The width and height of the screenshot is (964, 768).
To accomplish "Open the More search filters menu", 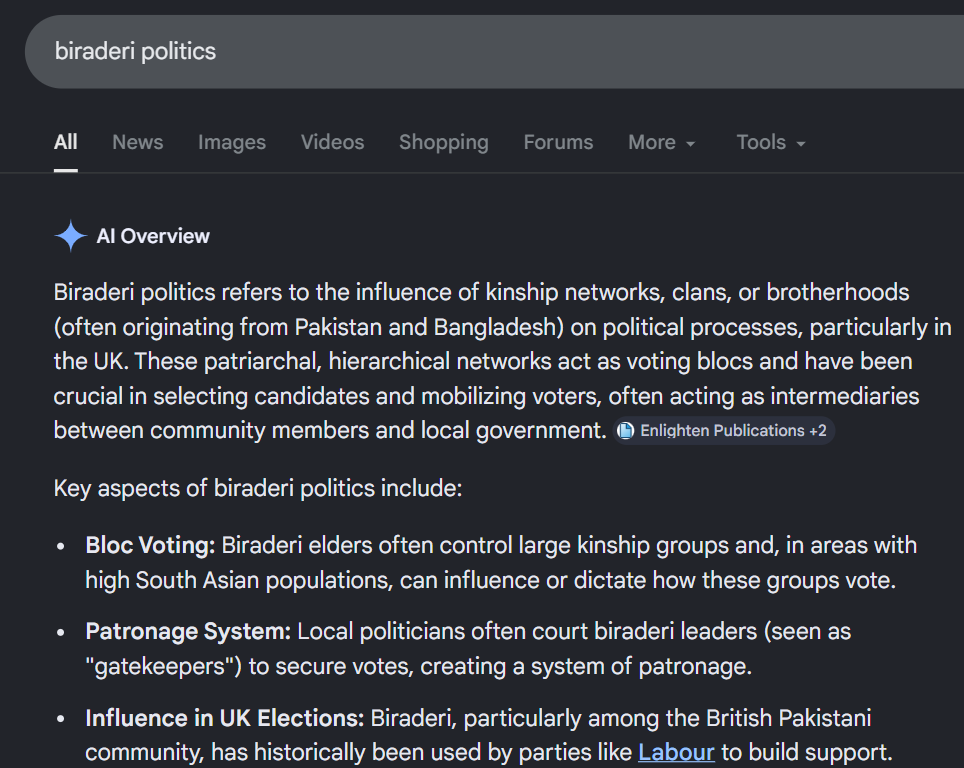I will (x=662, y=143).
